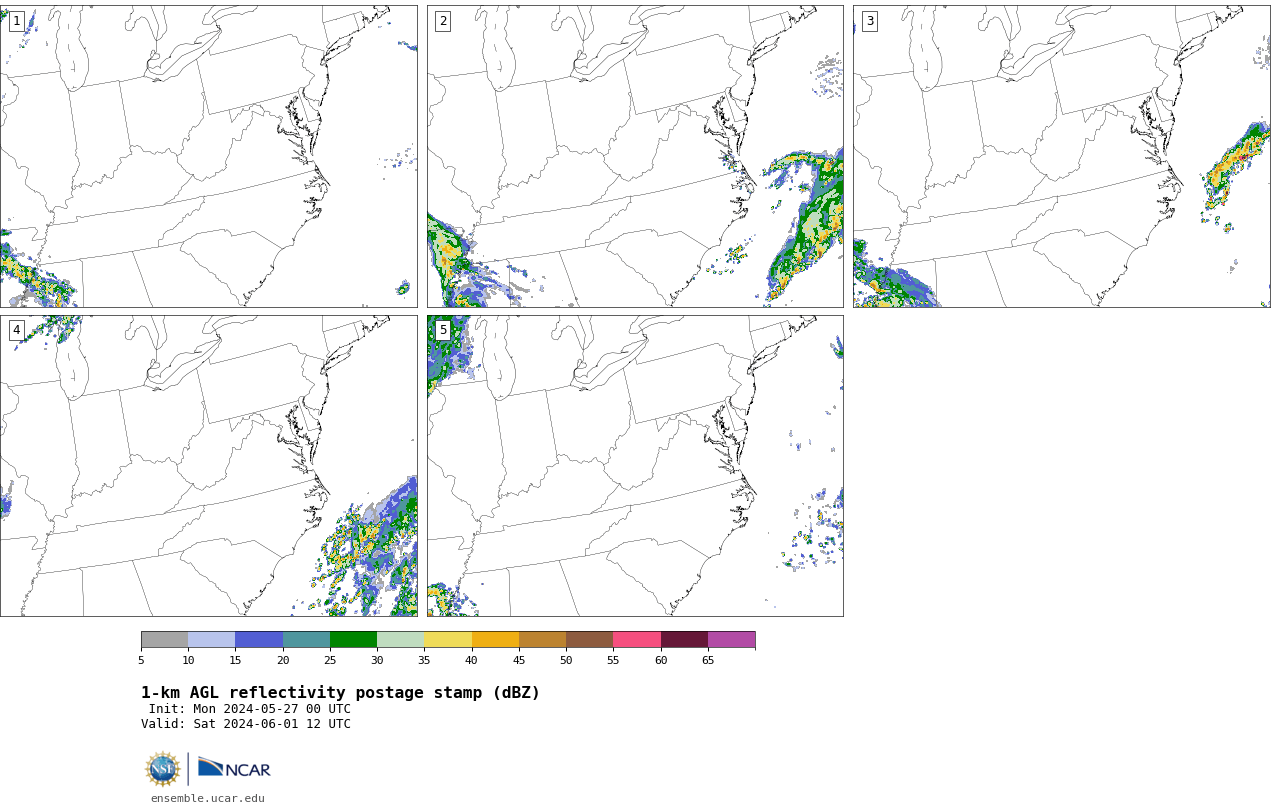Viewport: 1280px width, 809px height.
Task: Click the number label on panel 5
Action: click(x=443, y=330)
